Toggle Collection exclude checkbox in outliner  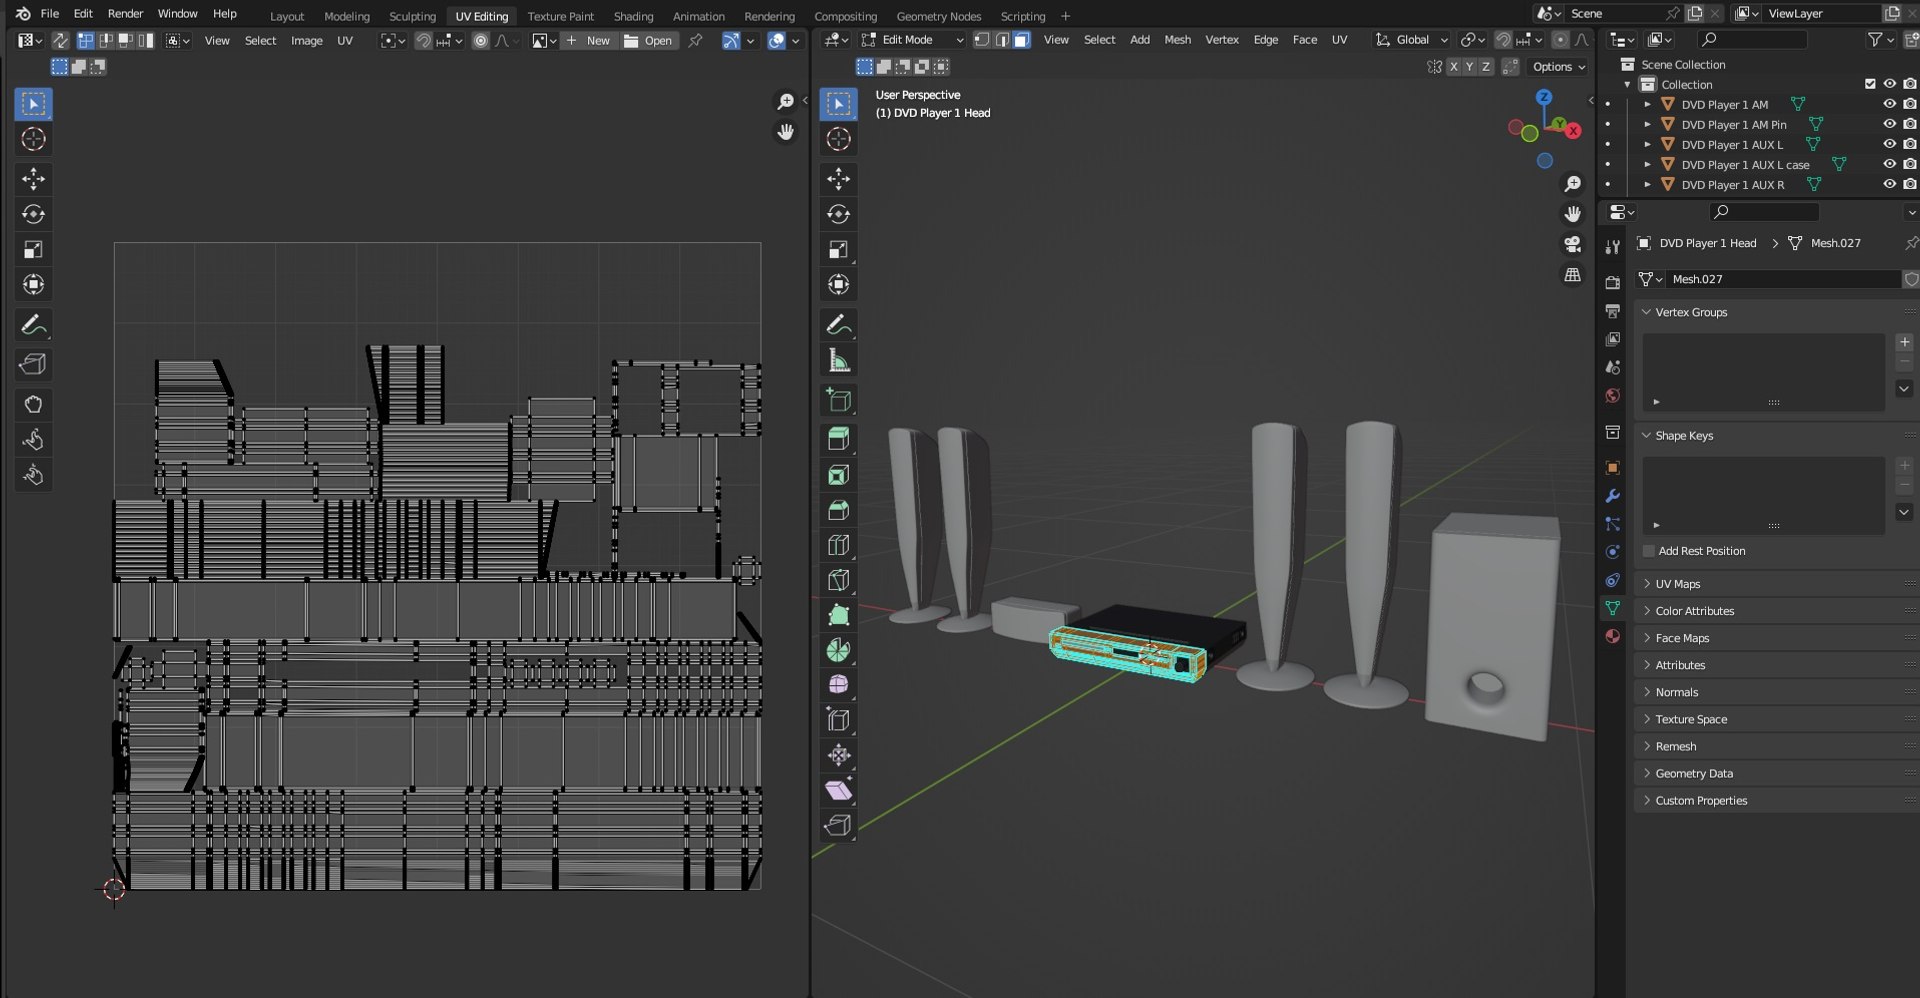point(1870,84)
